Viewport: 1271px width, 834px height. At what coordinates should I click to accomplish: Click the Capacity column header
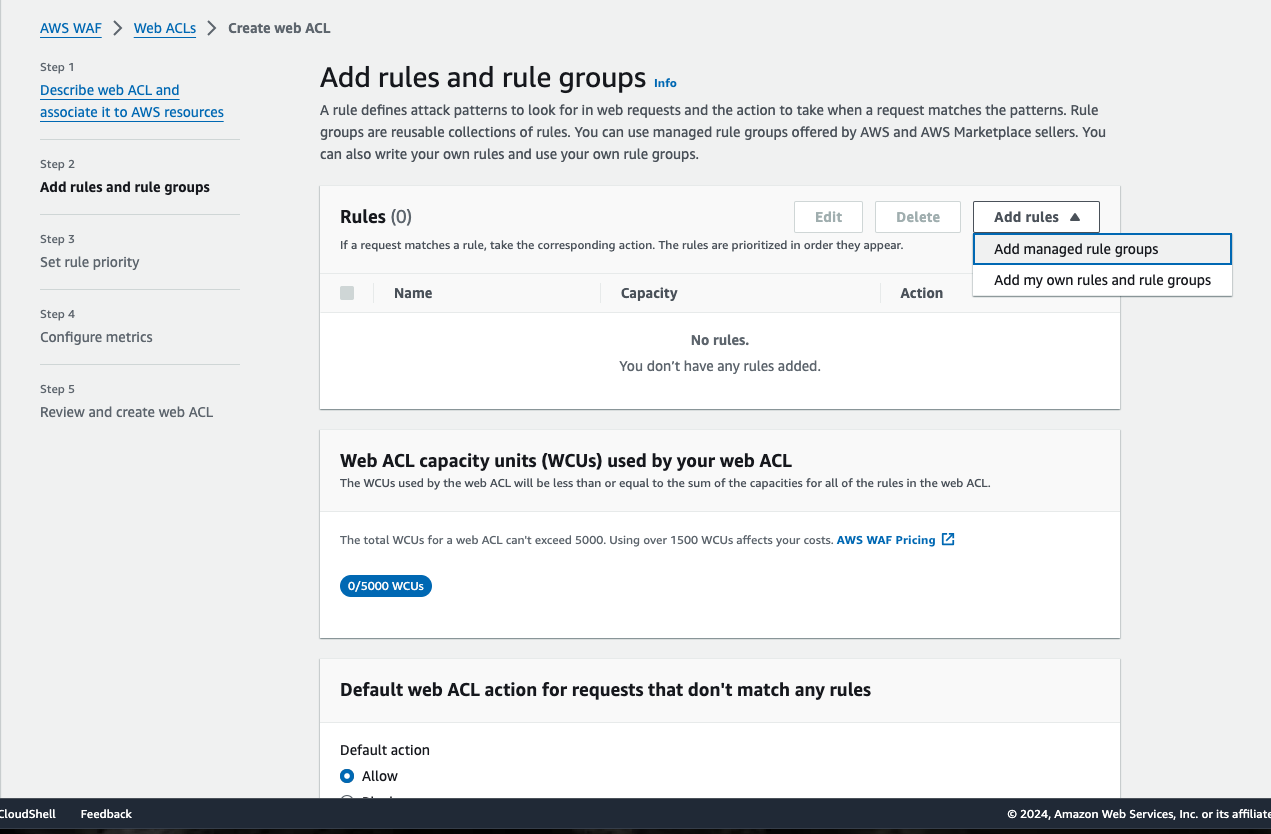click(649, 293)
